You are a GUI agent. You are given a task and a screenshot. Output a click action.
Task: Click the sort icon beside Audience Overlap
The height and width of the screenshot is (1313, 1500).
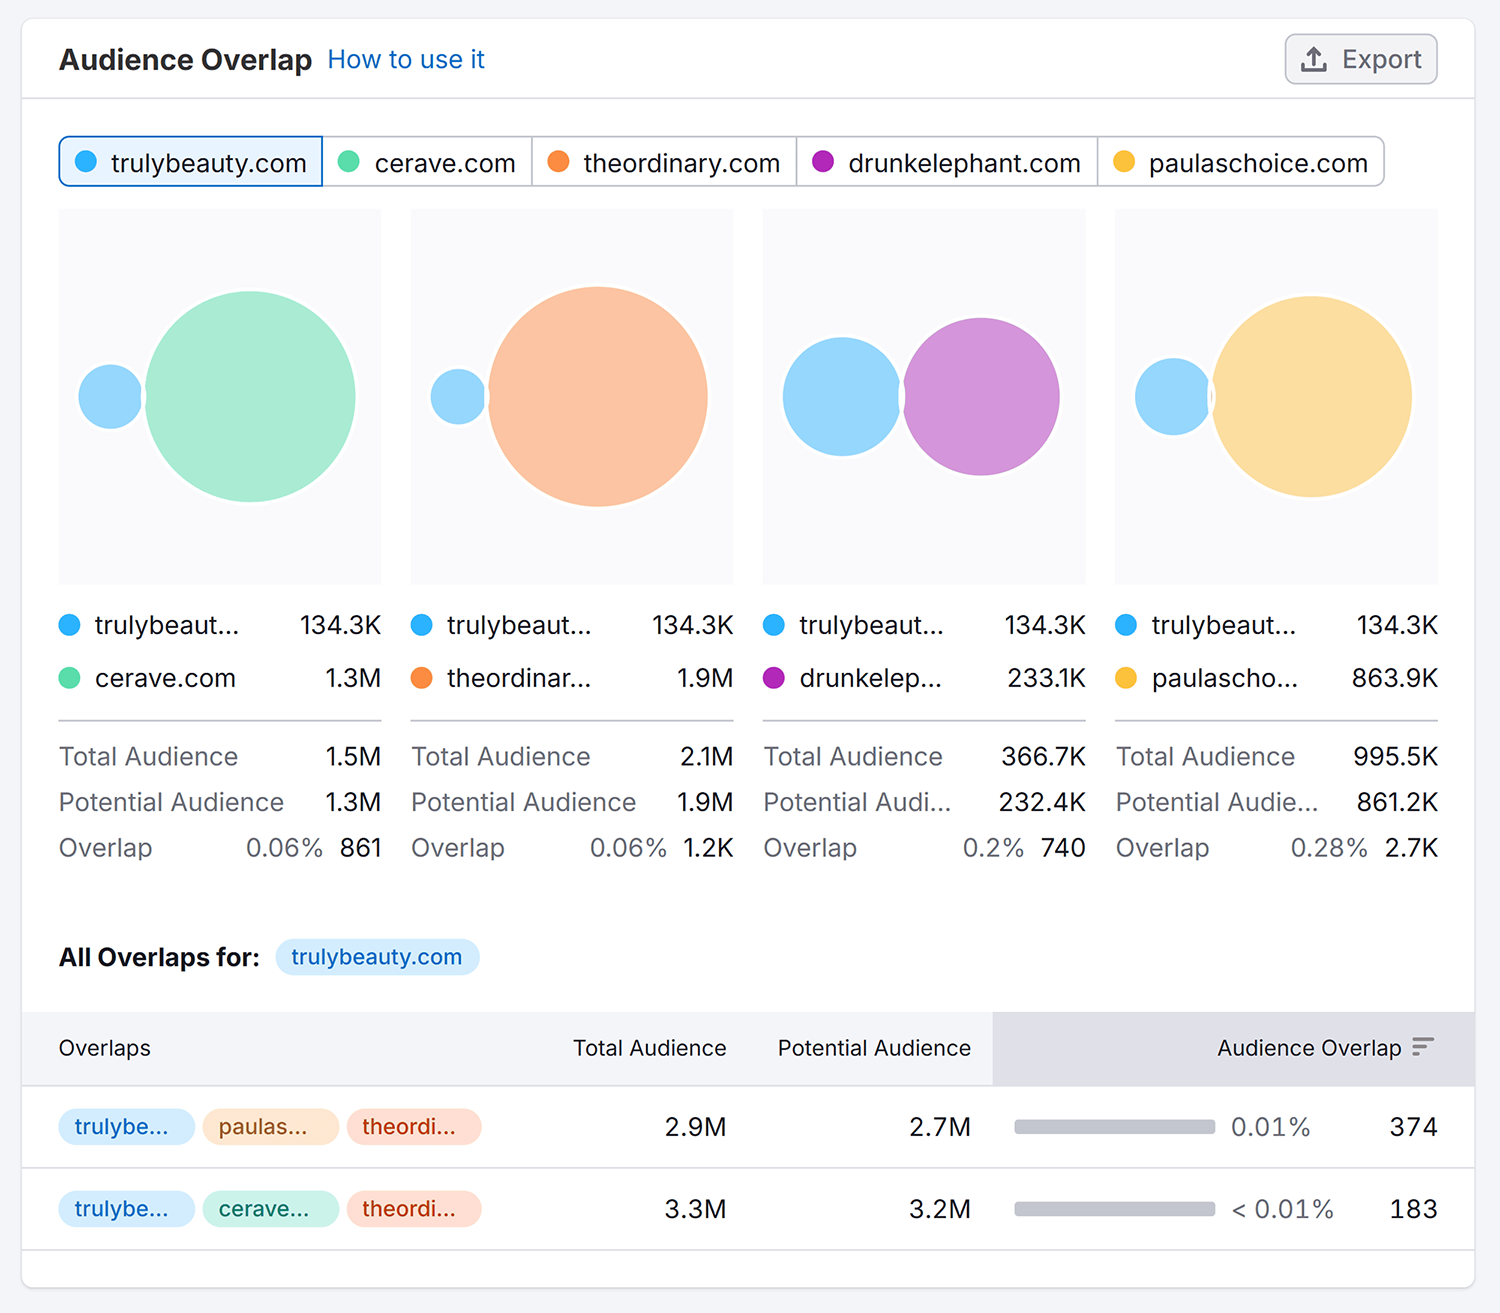[1423, 1047]
